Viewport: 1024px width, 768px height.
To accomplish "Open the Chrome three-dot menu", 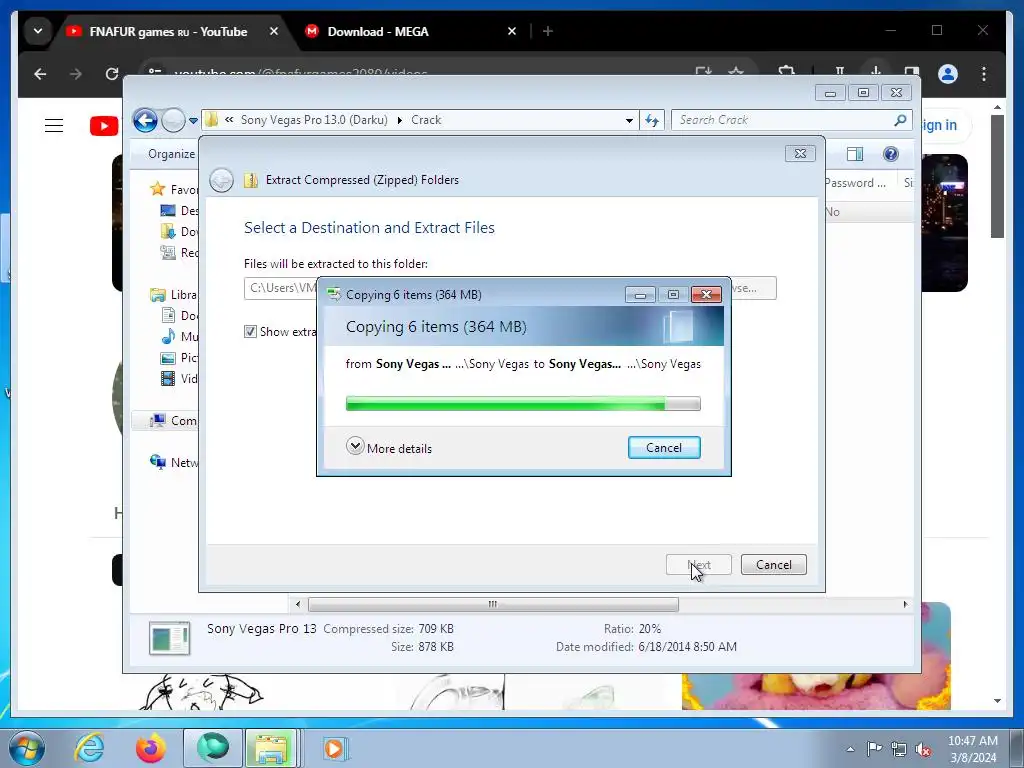I will [x=984, y=74].
